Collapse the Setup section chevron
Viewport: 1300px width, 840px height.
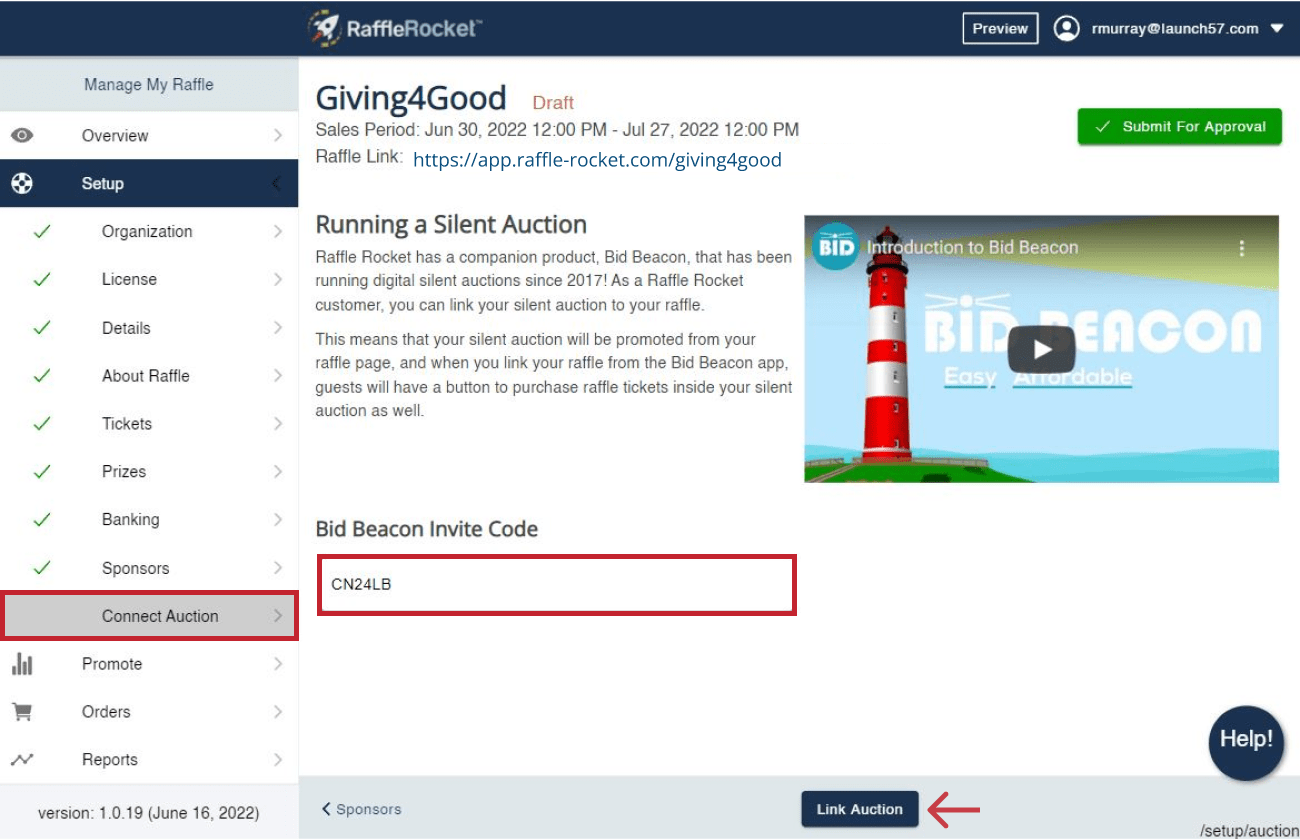click(x=277, y=184)
